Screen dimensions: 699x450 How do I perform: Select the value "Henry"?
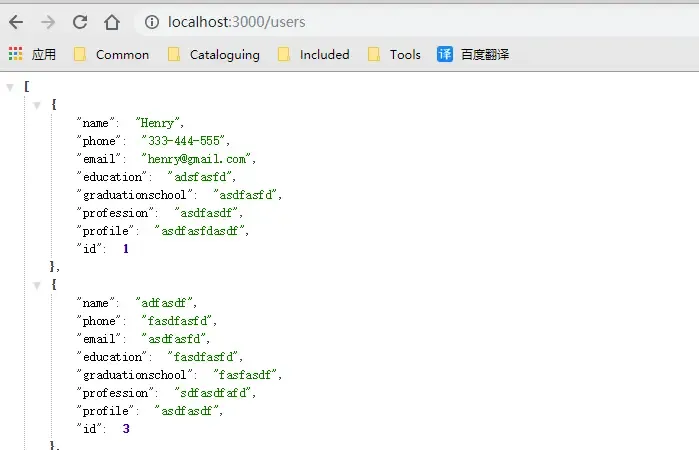click(157, 123)
